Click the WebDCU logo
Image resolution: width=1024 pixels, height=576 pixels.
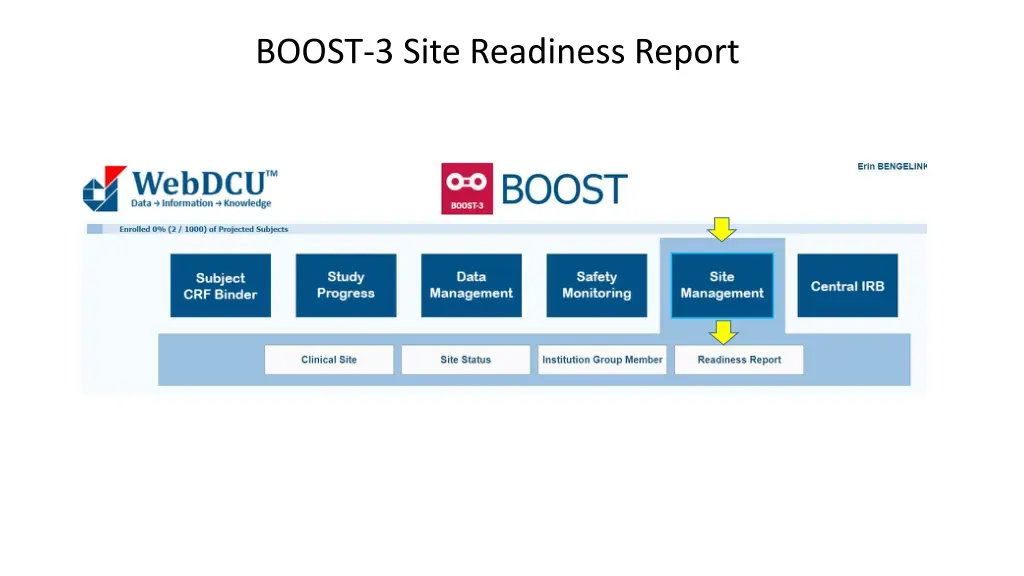(x=180, y=189)
